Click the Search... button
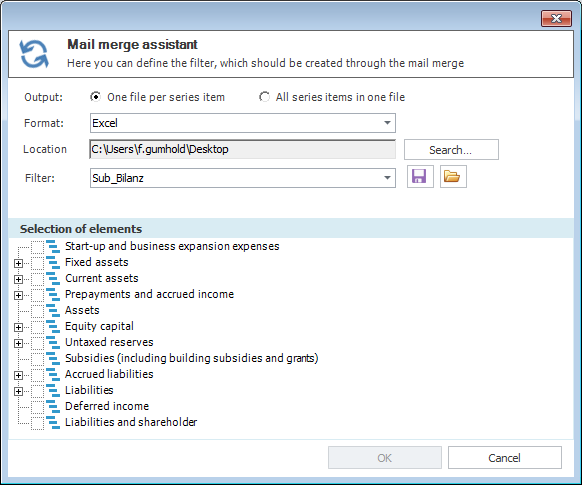Image resolution: width=582 pixels, height=485 pixels. pos(451,150)
